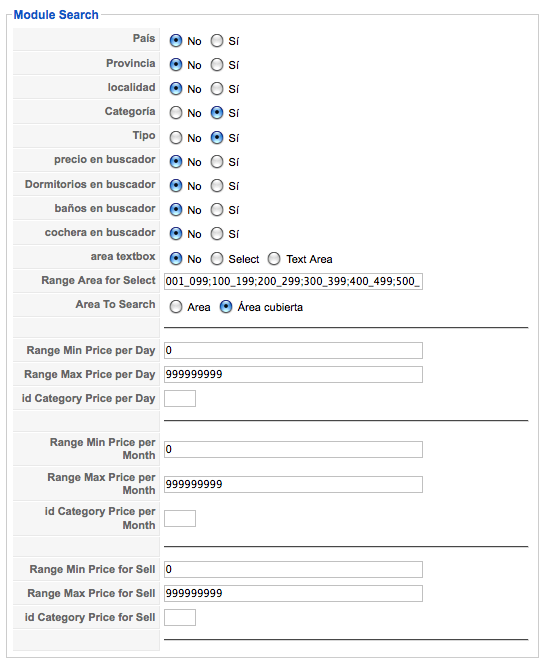Image resolution: width=552 pixels, height=669 pixels.
Task: Enable Sí for precio en buscador
Action: (x=217, y=162)
